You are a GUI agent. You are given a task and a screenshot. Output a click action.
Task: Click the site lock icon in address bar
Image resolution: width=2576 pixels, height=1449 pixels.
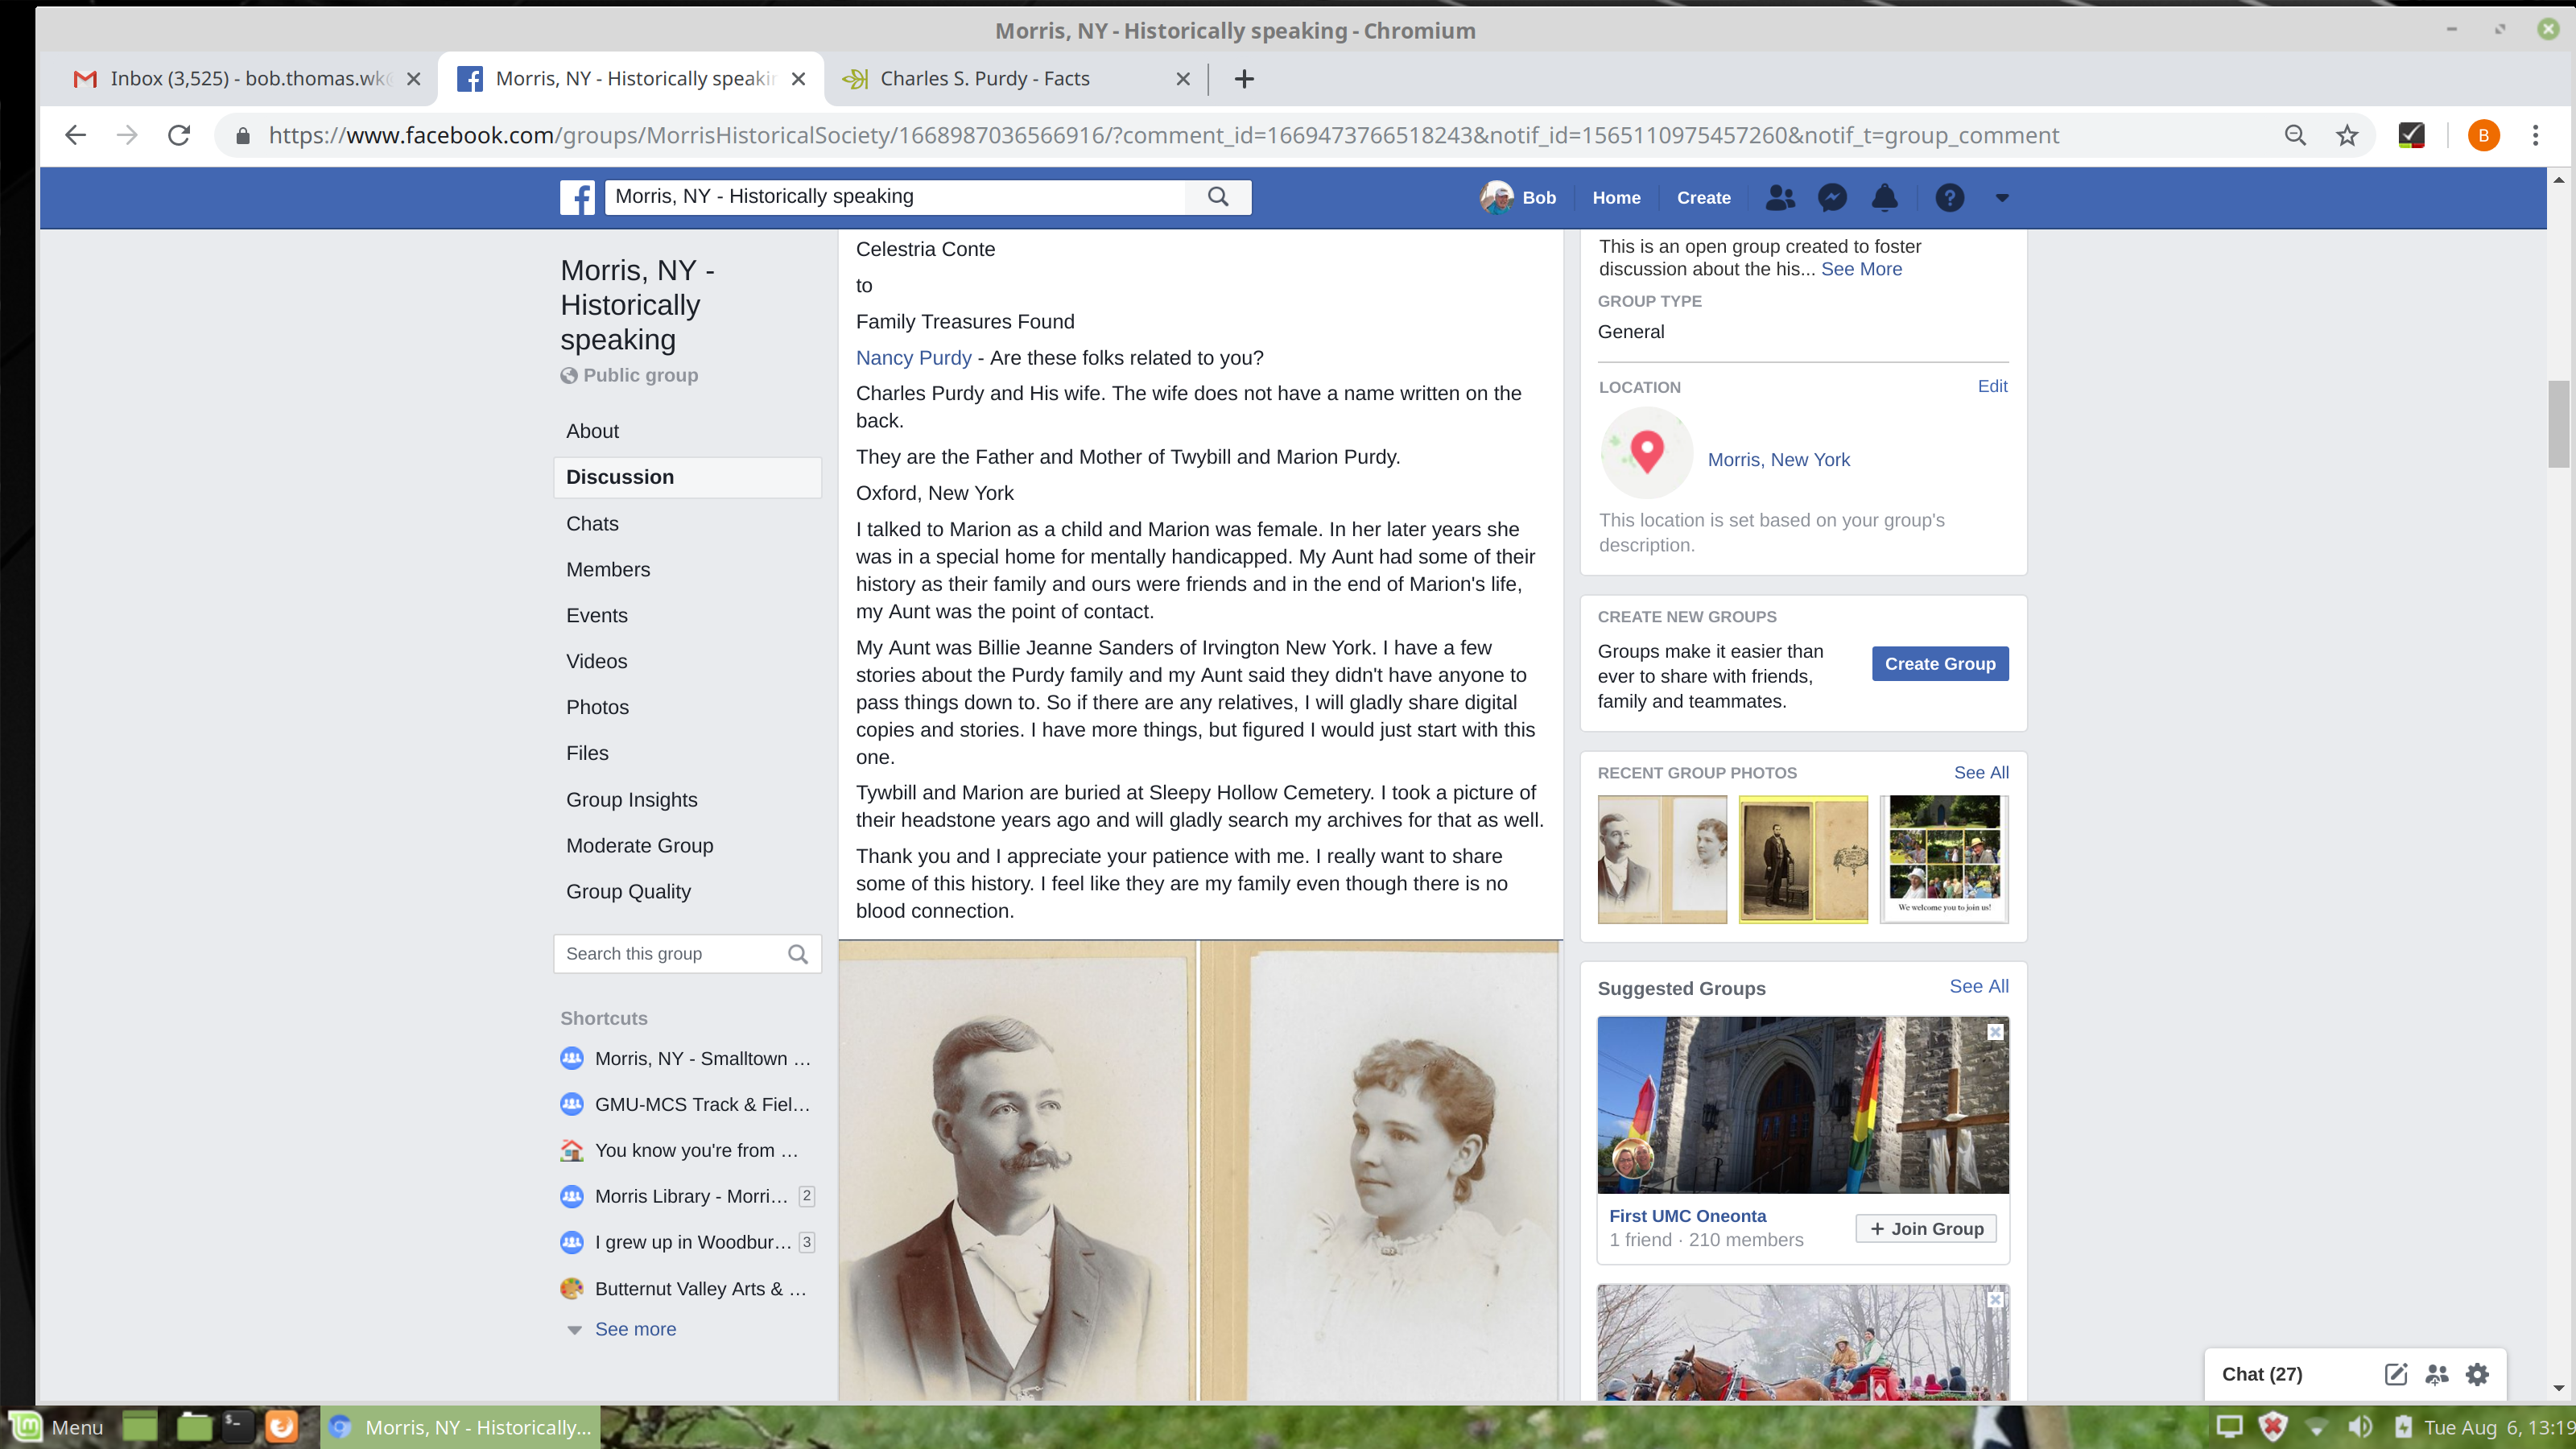coord(242,135)
